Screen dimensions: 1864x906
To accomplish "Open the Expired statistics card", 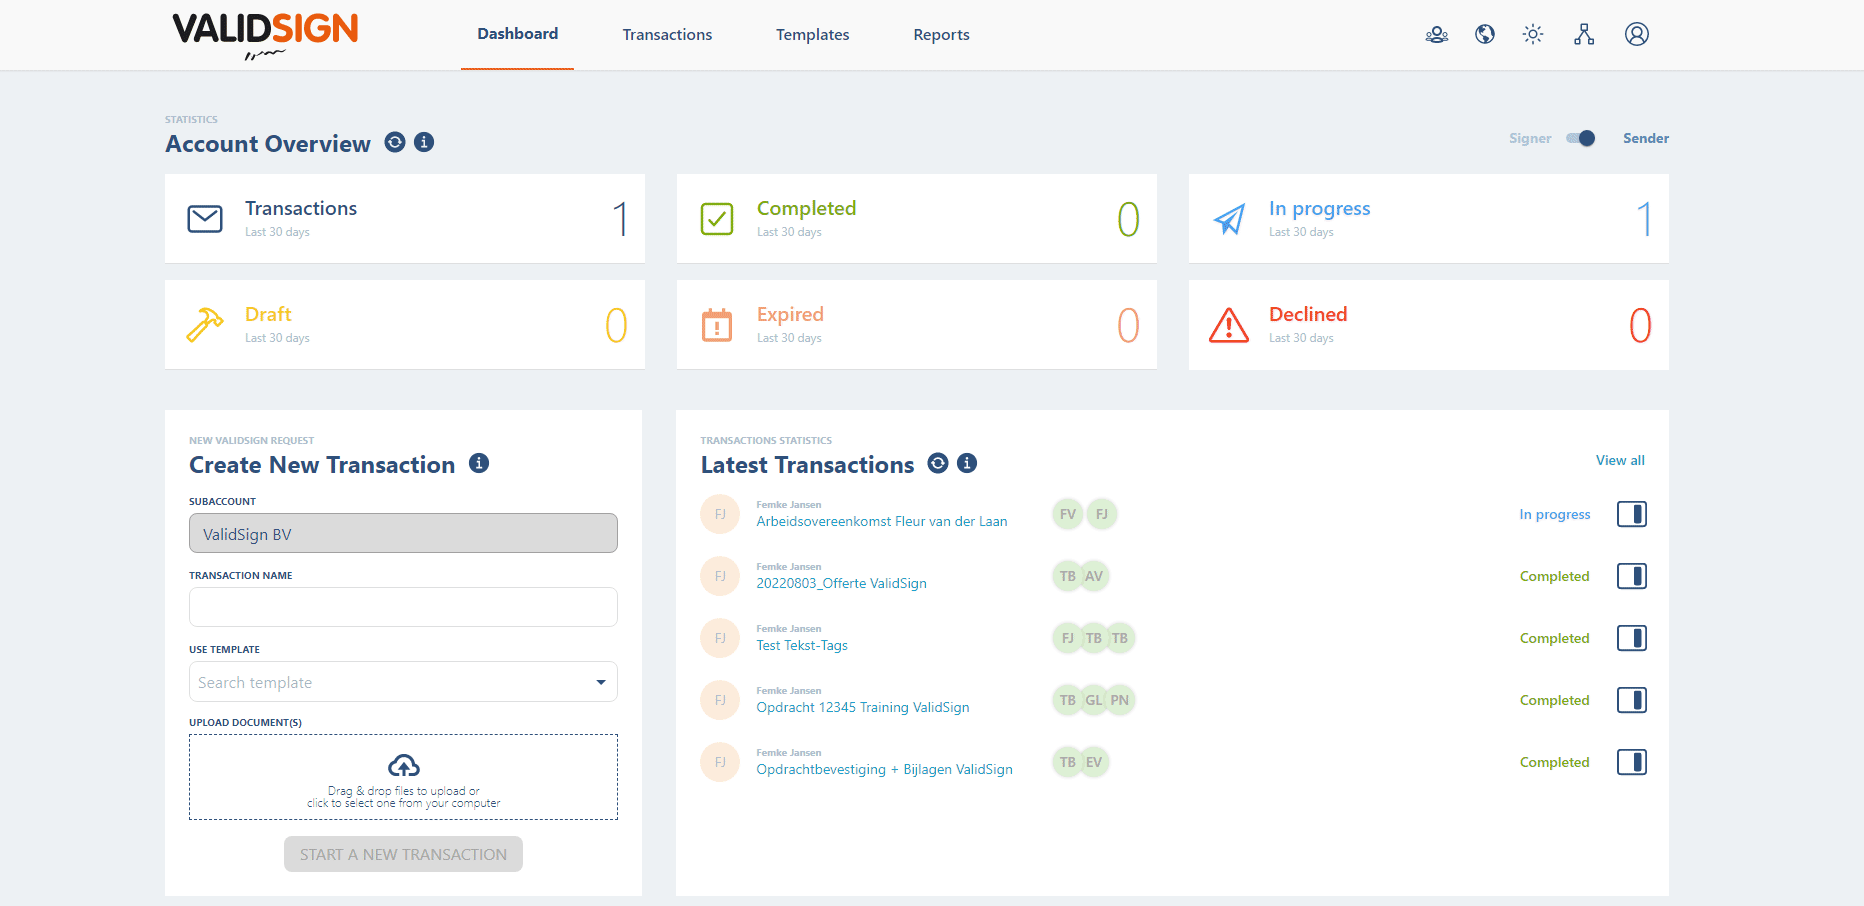I will [x=917, y=325].
